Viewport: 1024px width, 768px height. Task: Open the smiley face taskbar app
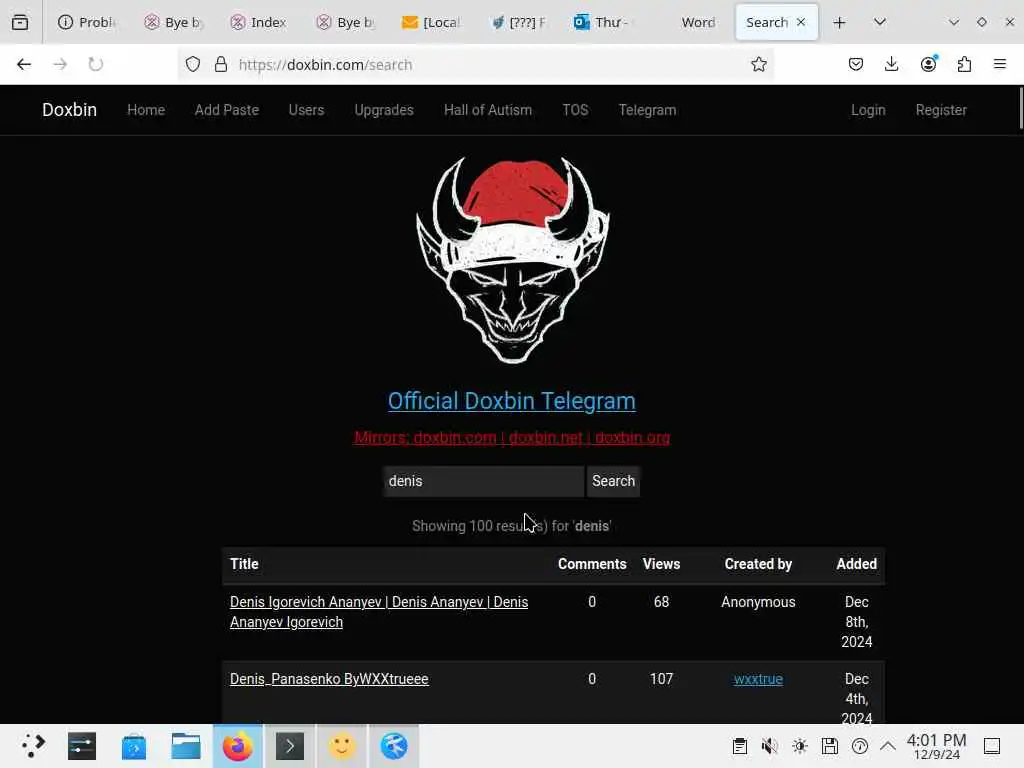(342, 746)
